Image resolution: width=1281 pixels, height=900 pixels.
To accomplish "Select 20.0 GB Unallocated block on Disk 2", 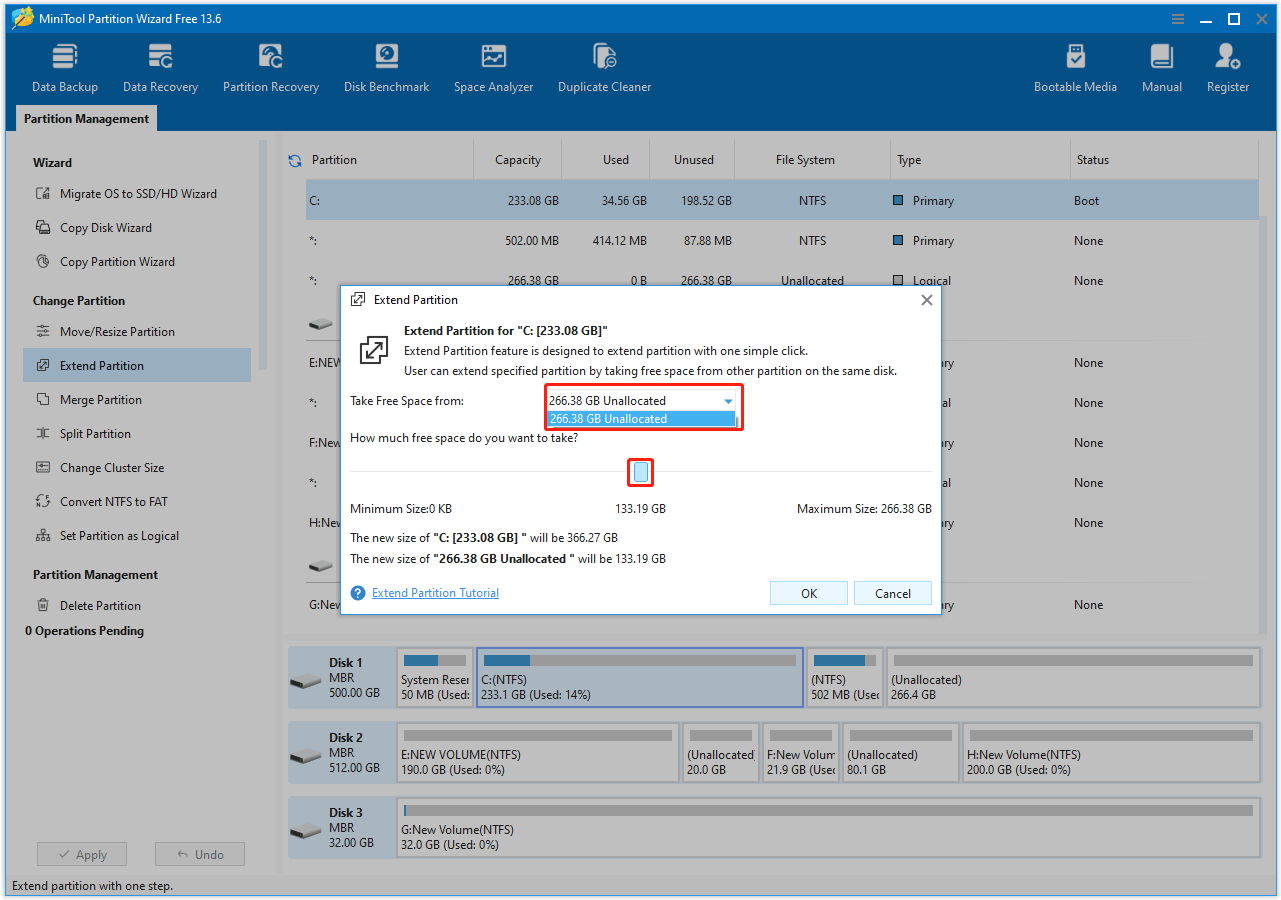I will coord(721,753).
